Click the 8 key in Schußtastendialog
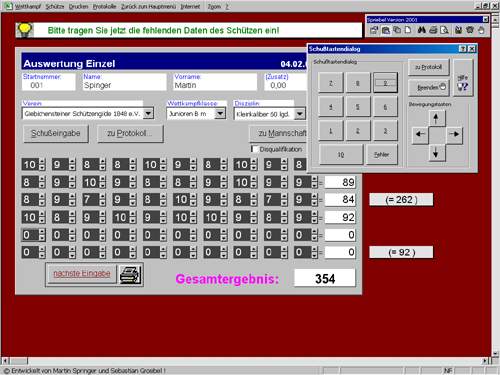 click(358, 83)
